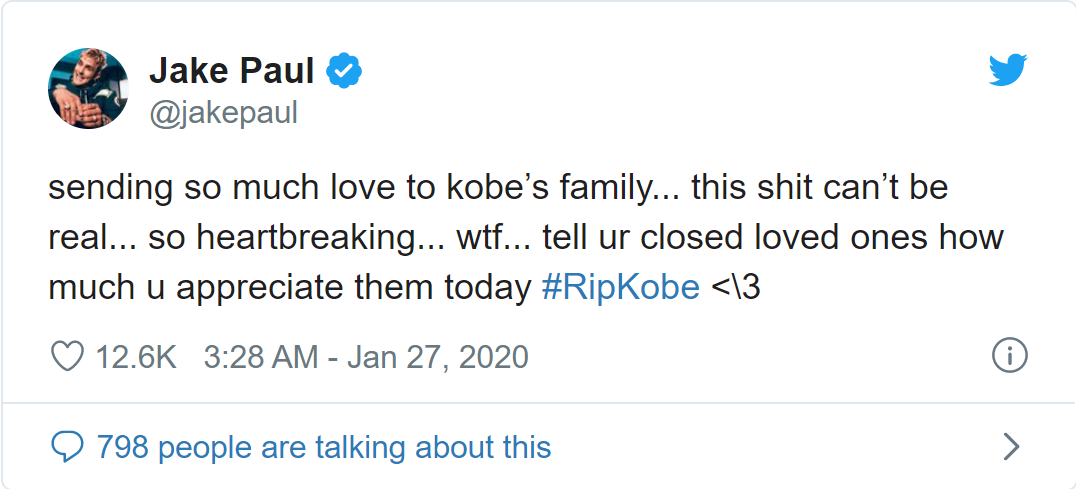Click the Twitter bird logo
Screen dimensions: 1076x489
1007,70
